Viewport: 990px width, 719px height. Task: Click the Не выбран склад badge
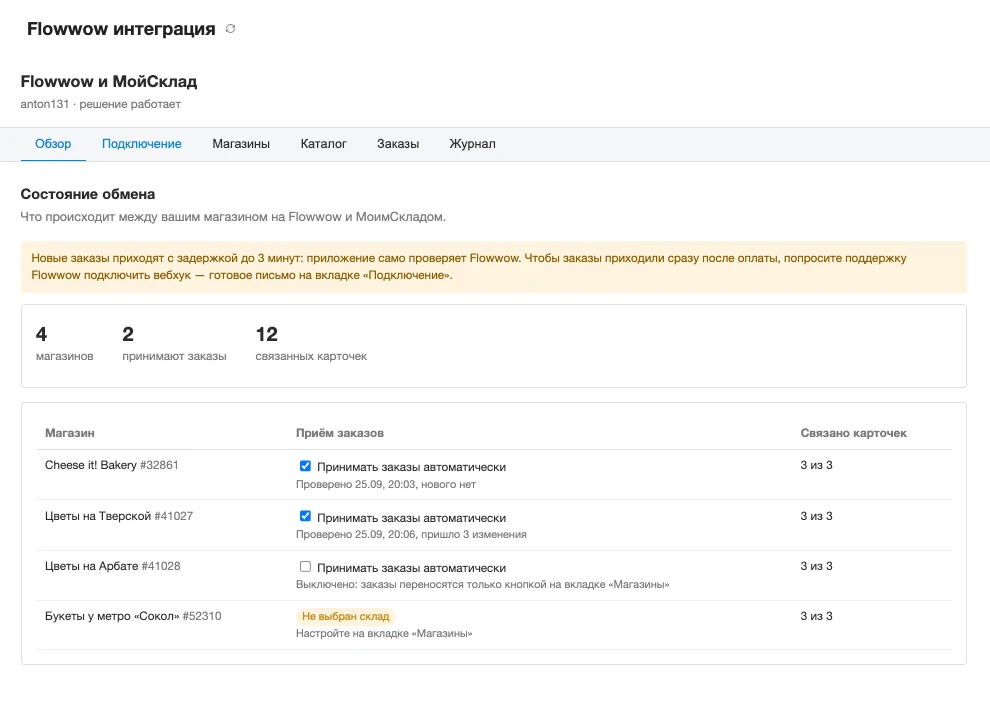point(345,616)
